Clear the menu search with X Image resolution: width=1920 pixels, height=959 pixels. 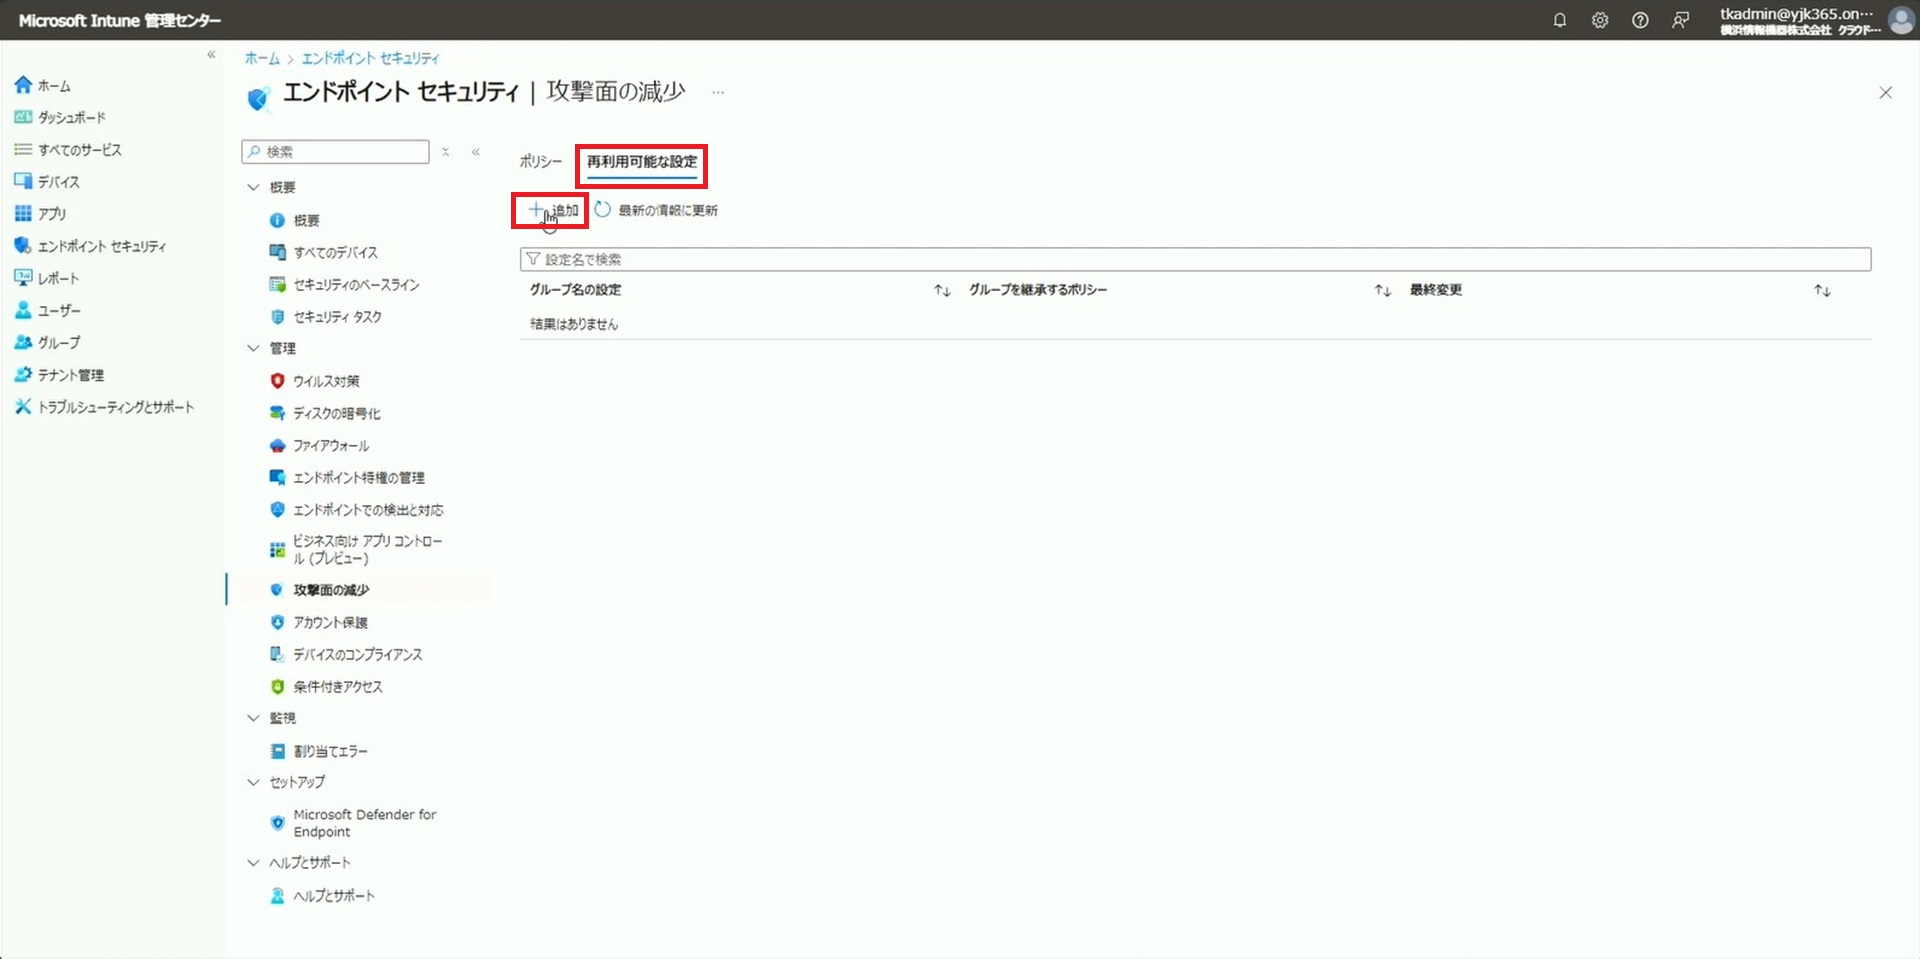click(x=446, y=152)
